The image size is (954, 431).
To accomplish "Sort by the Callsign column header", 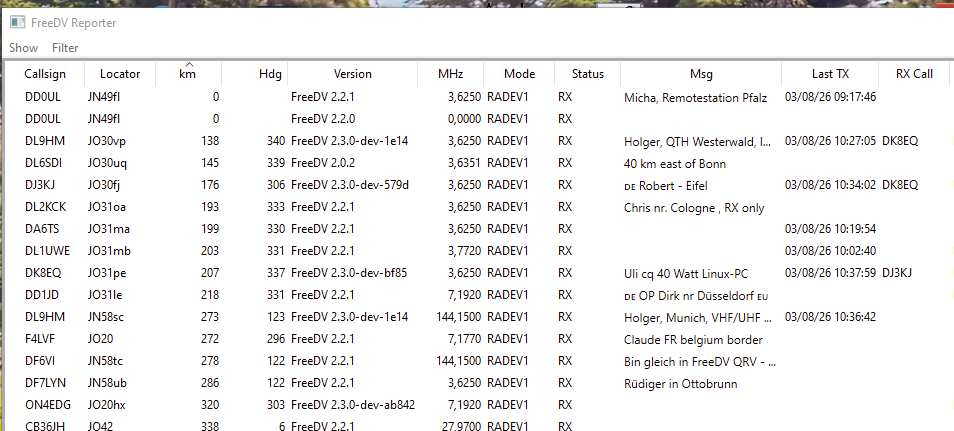I will [45, 74].
